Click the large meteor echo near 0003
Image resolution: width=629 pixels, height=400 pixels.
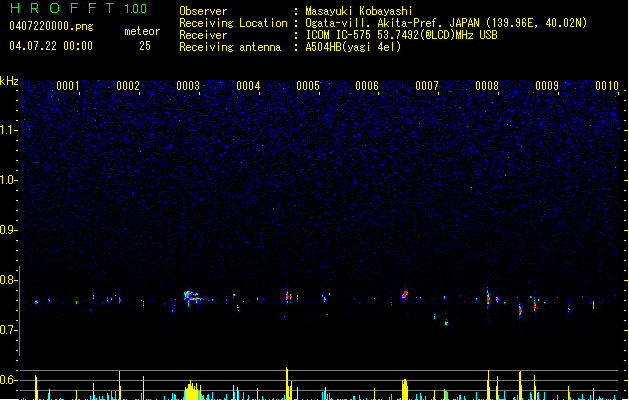193,297
